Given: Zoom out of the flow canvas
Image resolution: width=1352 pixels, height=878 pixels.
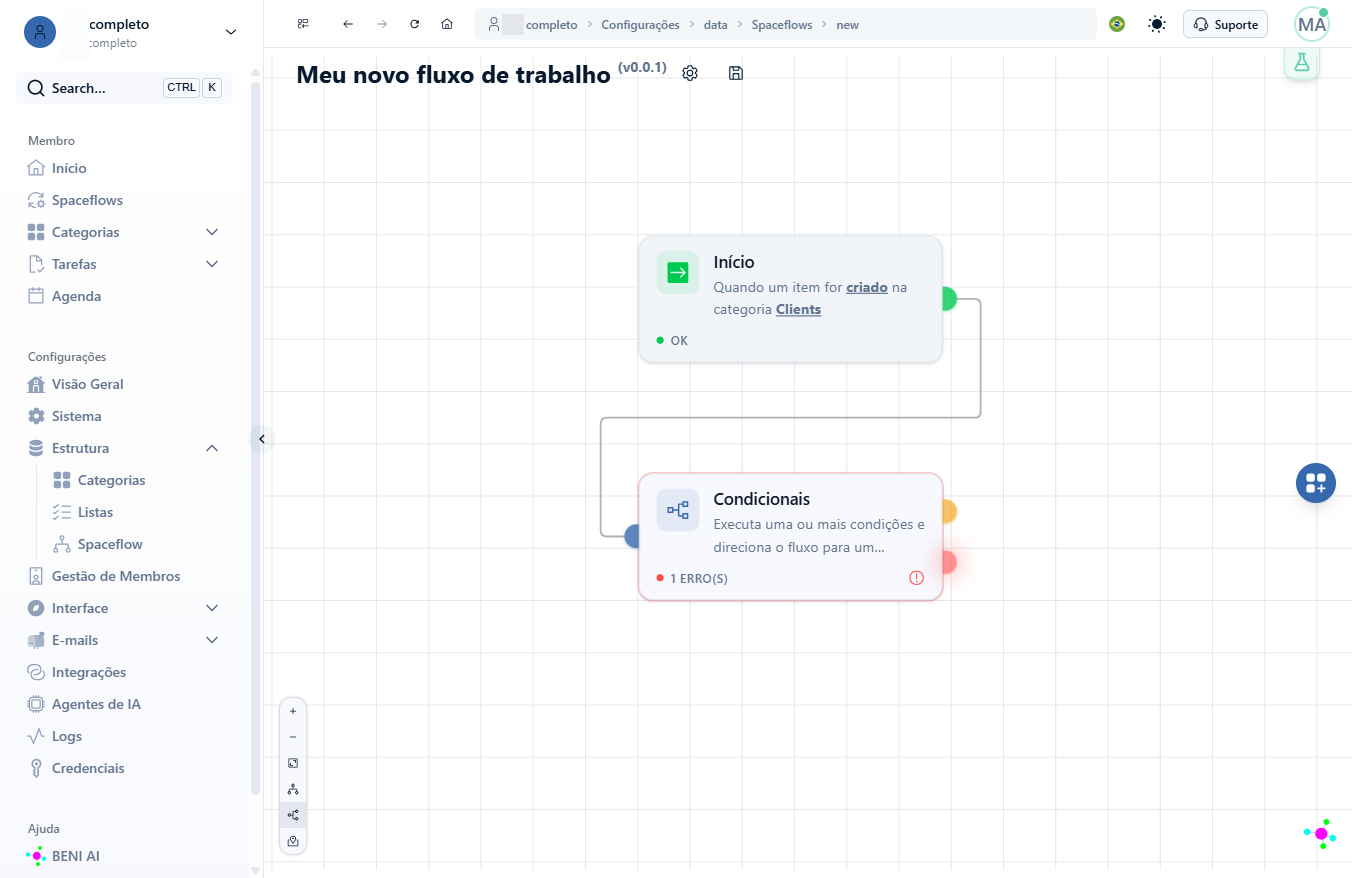Looking at the screenshot, I should [x=293, y=737].
